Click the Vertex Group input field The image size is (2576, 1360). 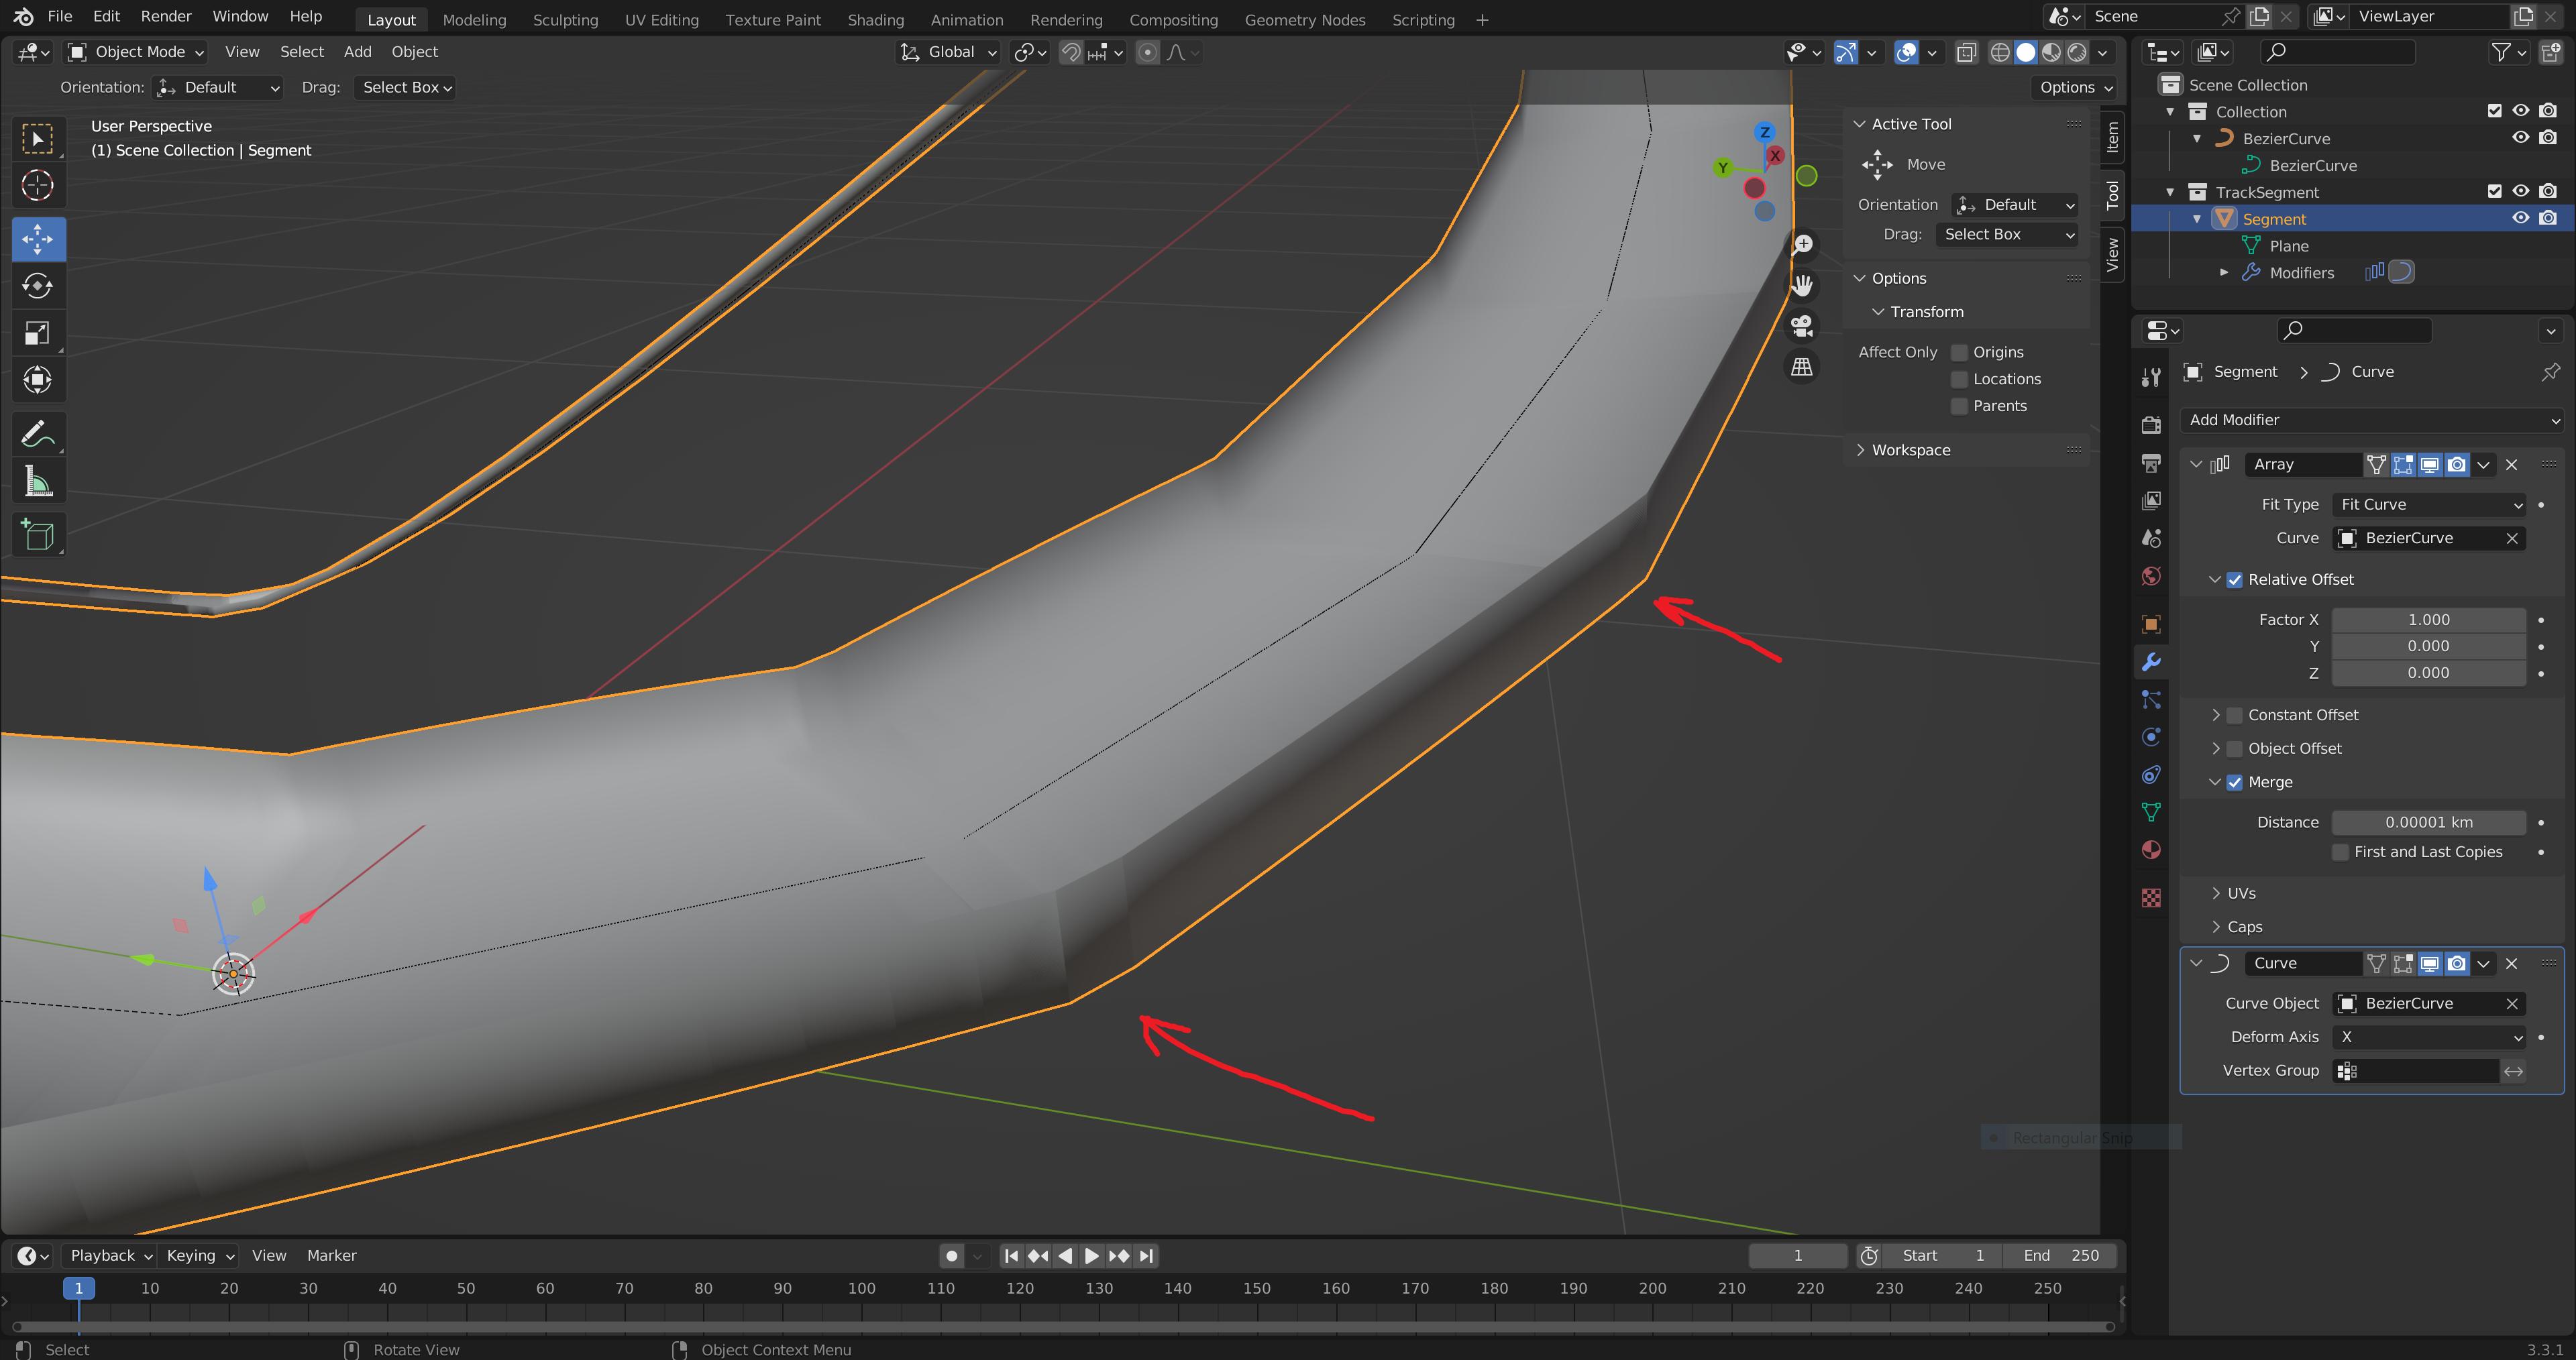click(x=2416, y=1071)
